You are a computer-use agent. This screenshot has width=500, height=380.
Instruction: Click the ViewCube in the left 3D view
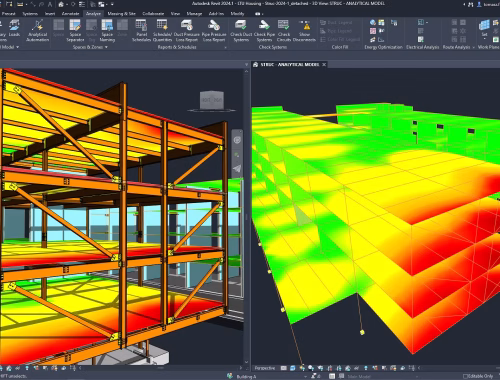click(211, 100)
